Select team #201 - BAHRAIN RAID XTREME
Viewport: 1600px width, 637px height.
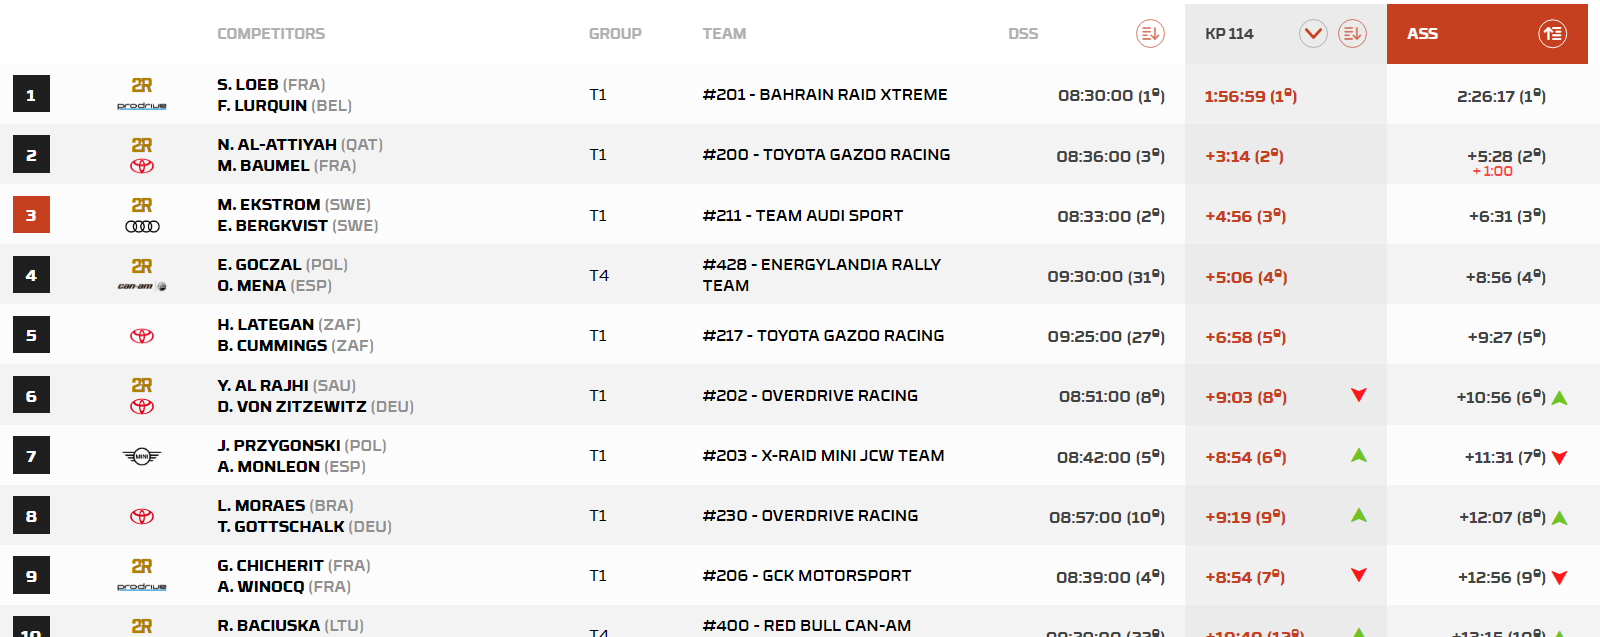click(x=825, y=95)
